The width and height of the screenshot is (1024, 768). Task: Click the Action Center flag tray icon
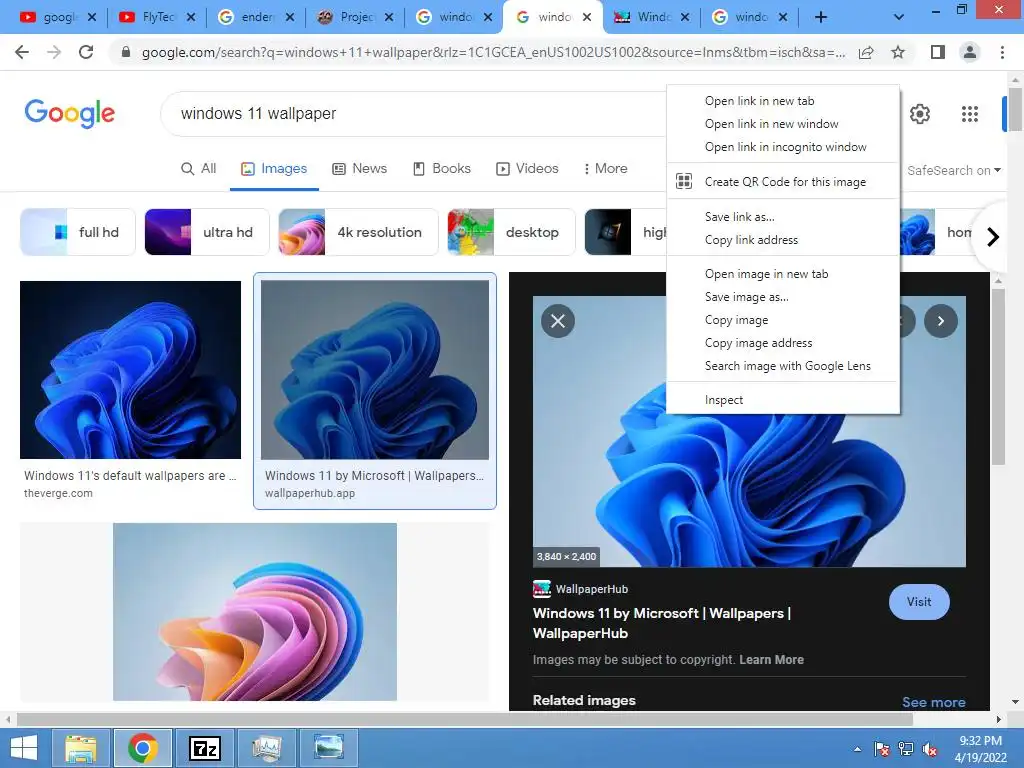882,749
